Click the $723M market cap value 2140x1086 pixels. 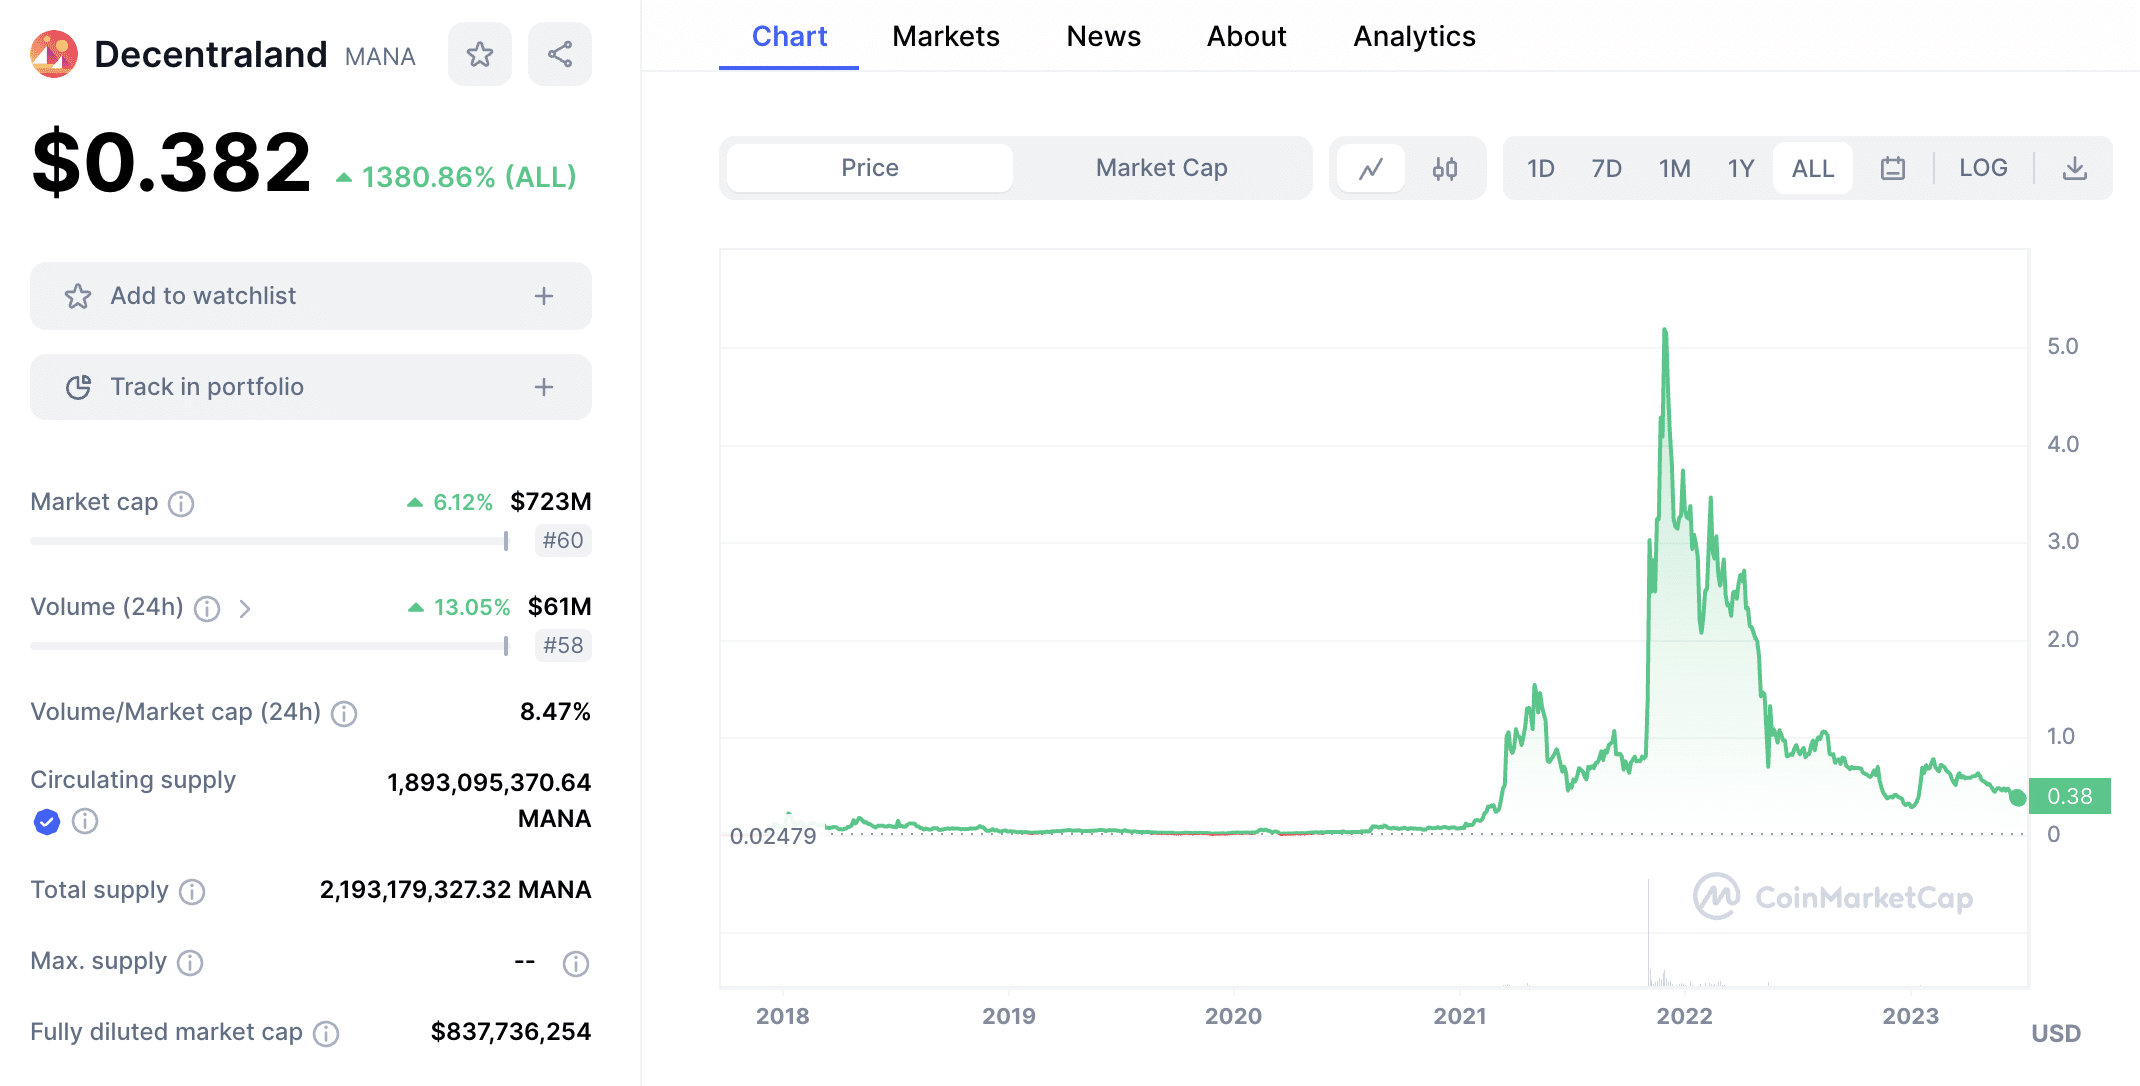551,502
